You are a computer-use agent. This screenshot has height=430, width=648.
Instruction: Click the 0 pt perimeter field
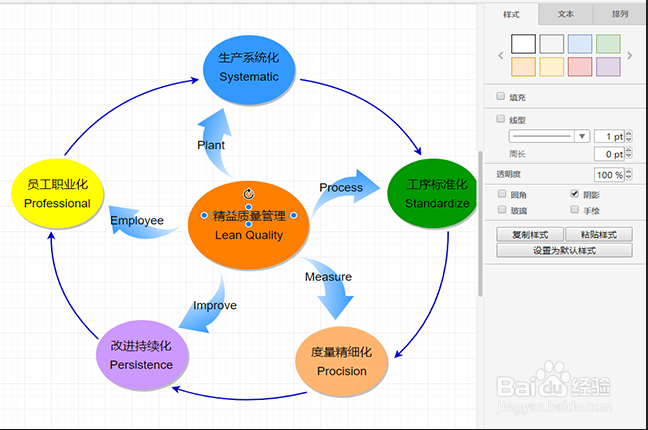[609, 154]
